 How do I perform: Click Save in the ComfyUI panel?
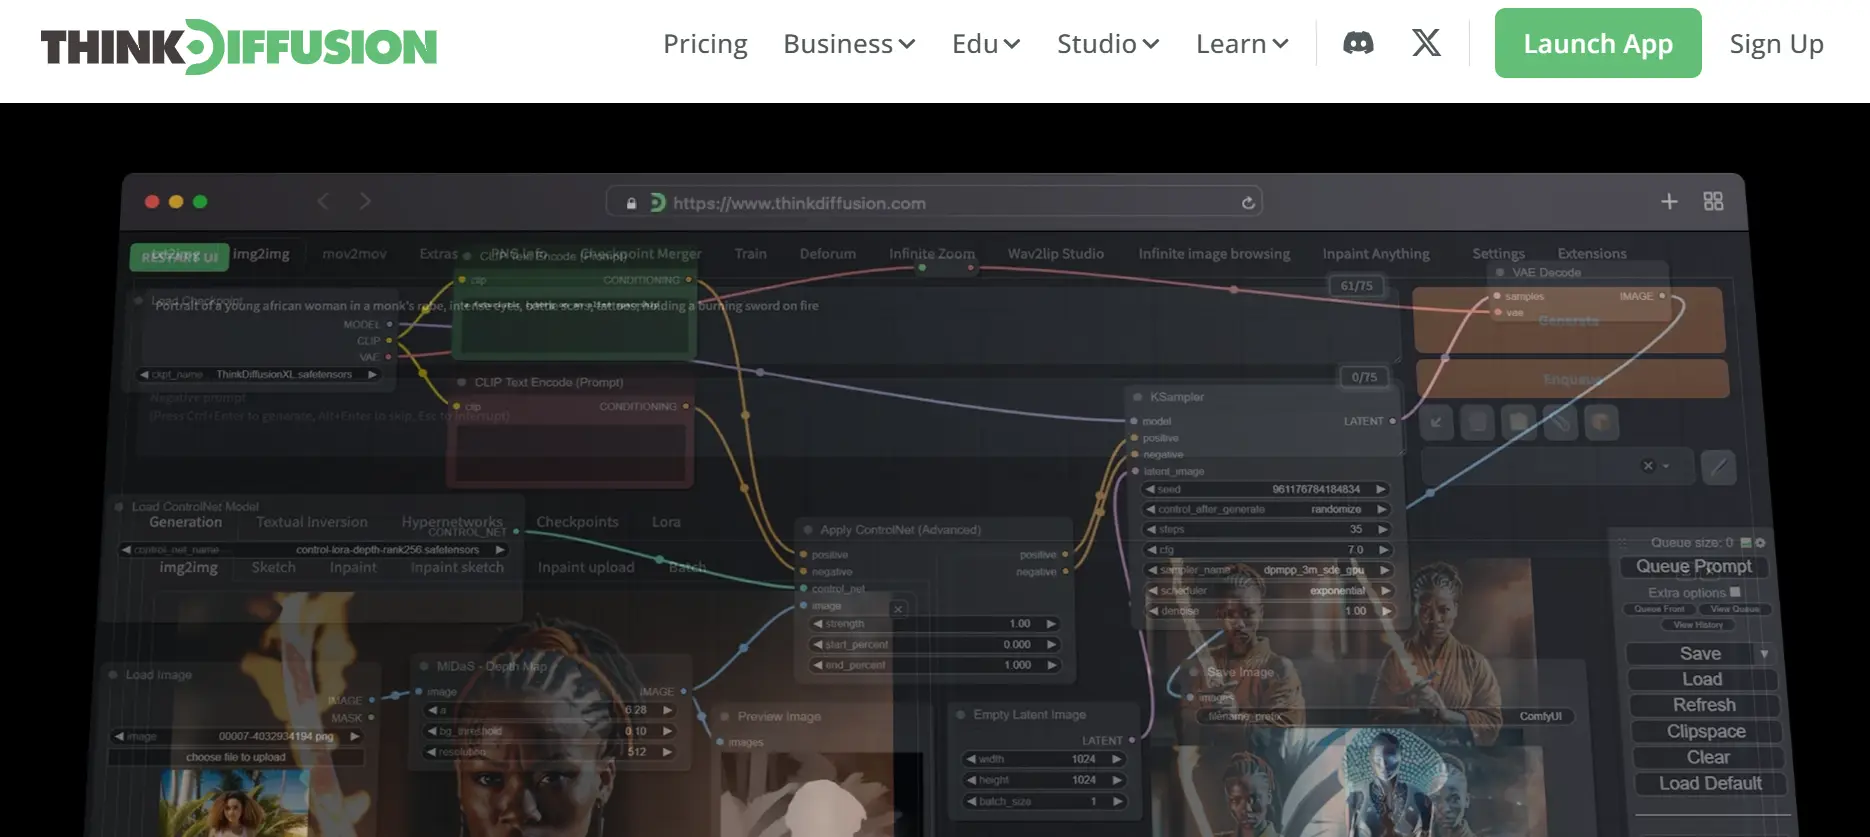1700,654
